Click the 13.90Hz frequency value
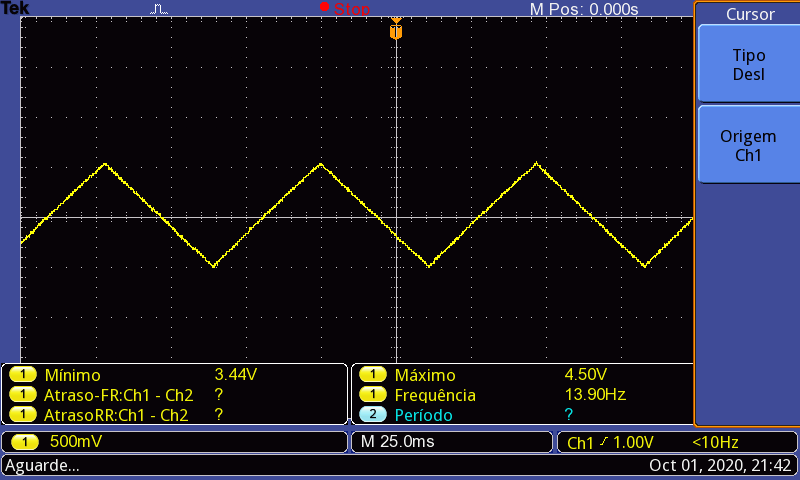This screenshot has width=800, height=480. [x=595, y=394]
